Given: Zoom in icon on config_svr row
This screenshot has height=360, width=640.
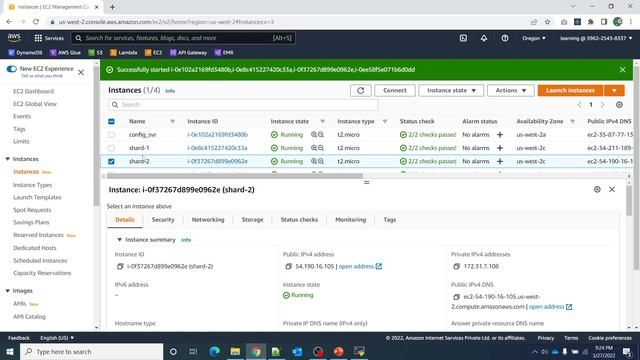Looking at the screenshot, I should click(x=314, y=134).
